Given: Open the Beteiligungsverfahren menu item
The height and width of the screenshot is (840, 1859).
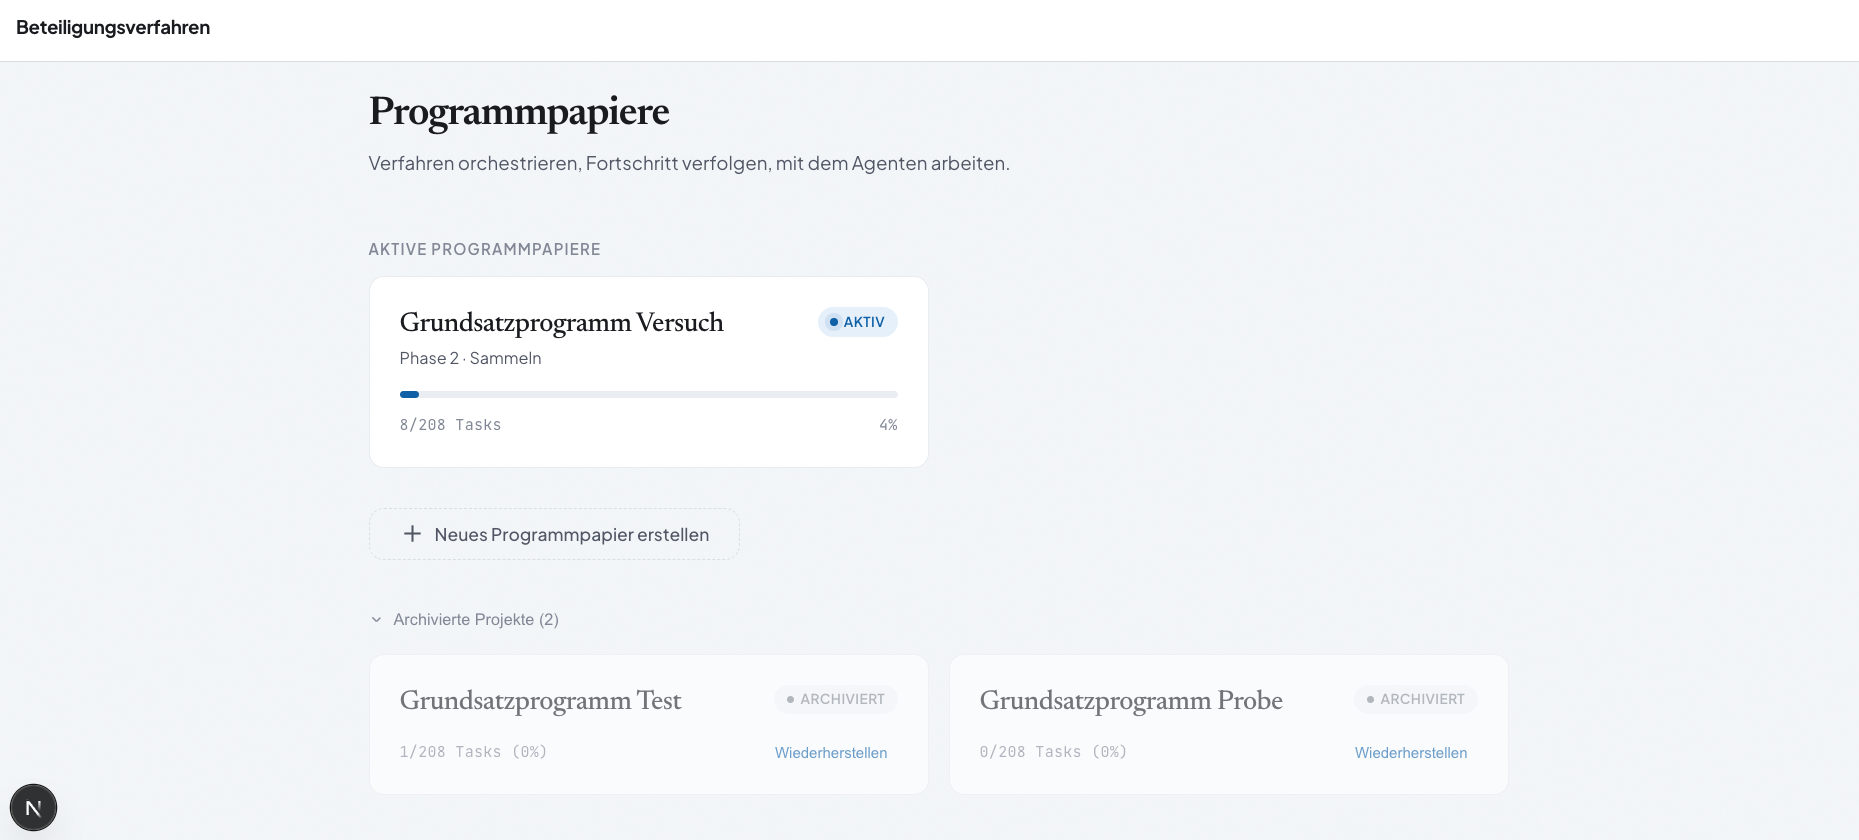Looking at the screenshot, I should point(112,28).
